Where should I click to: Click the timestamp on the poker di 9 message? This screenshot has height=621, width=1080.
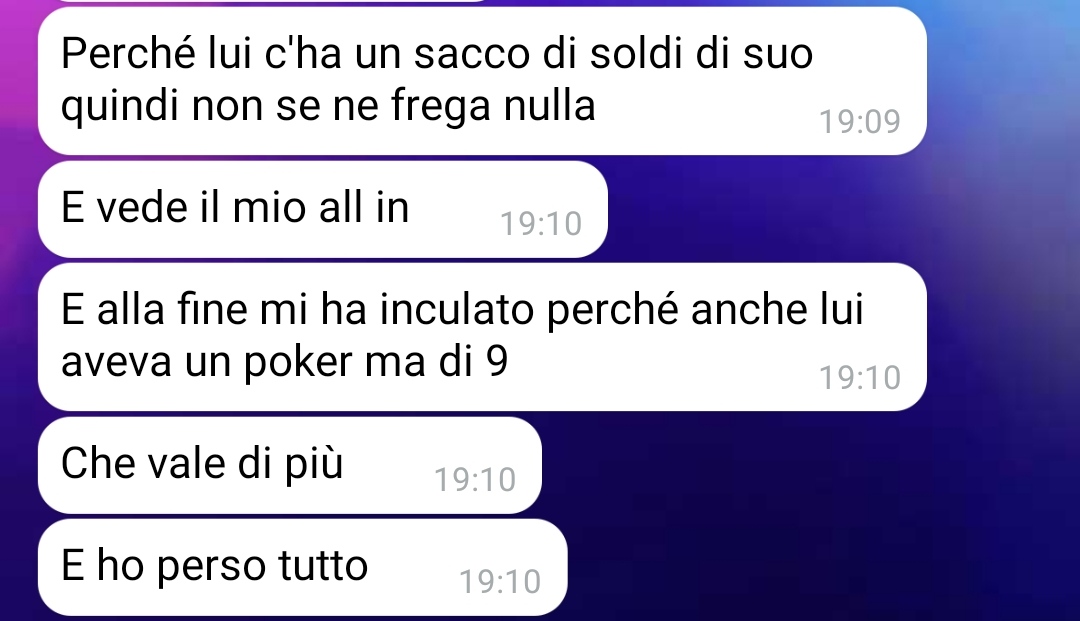tap(860, 378)
